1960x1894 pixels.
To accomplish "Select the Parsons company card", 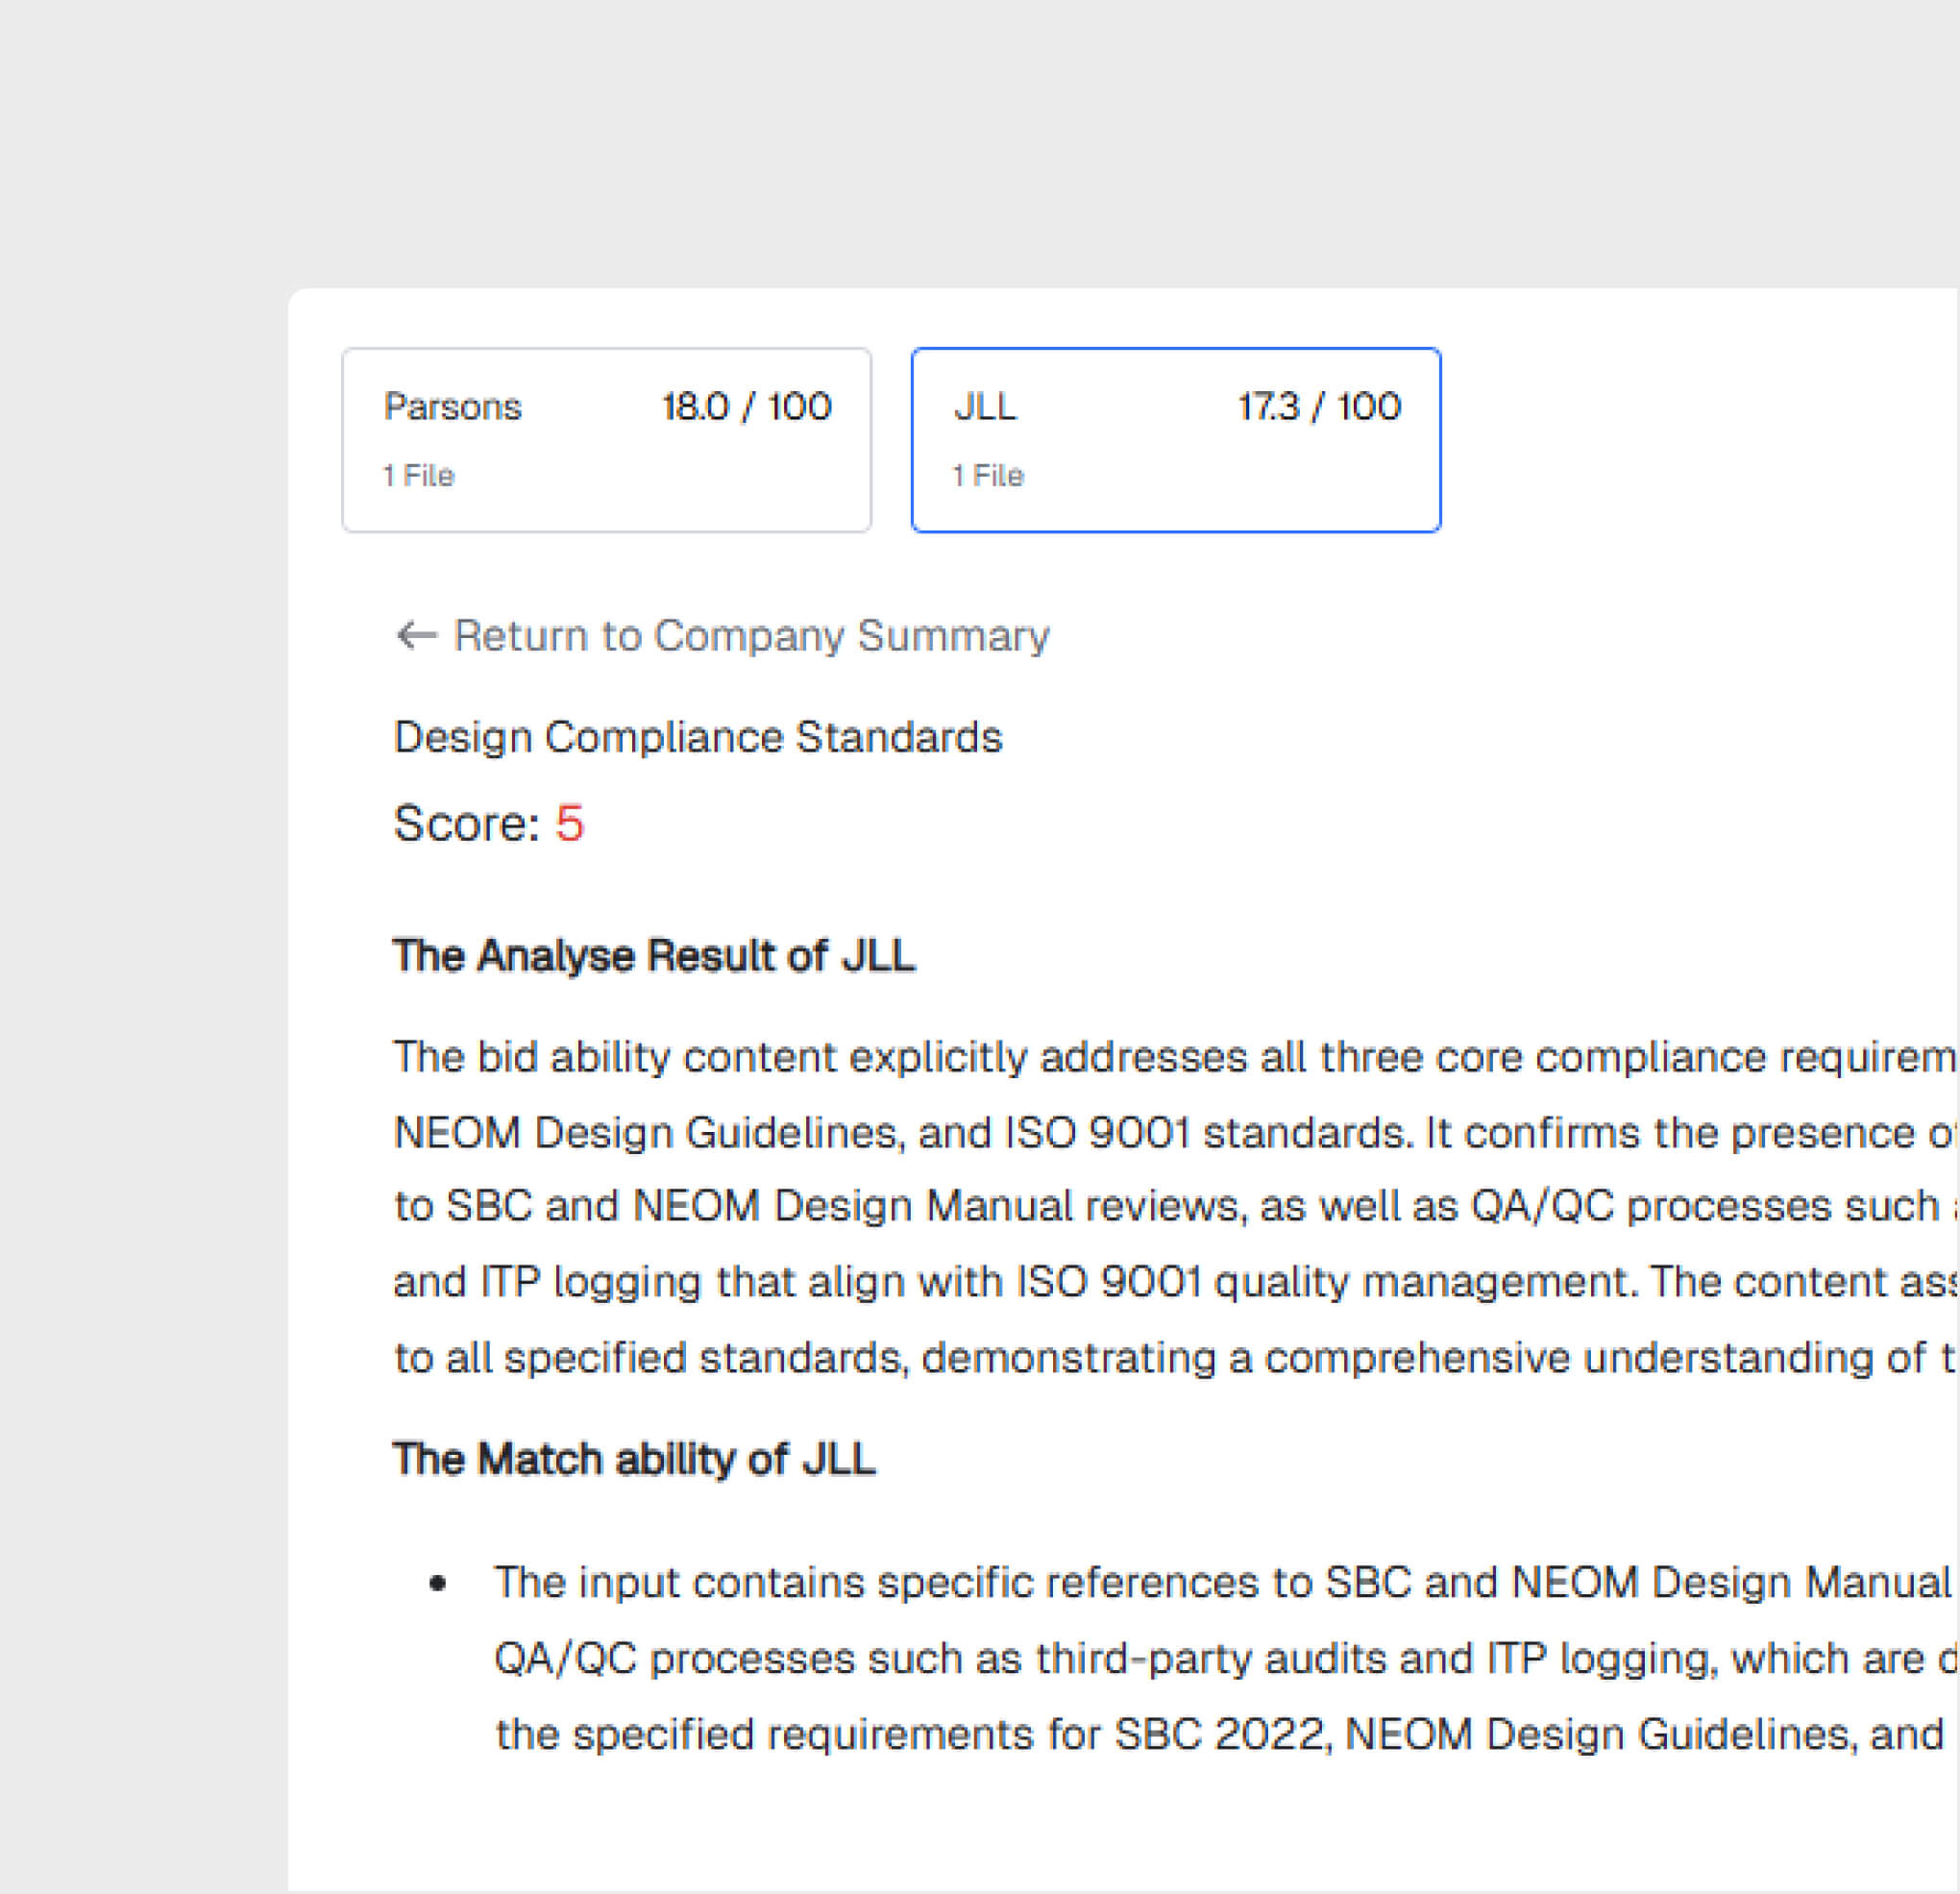I will (x=606, y=440).
